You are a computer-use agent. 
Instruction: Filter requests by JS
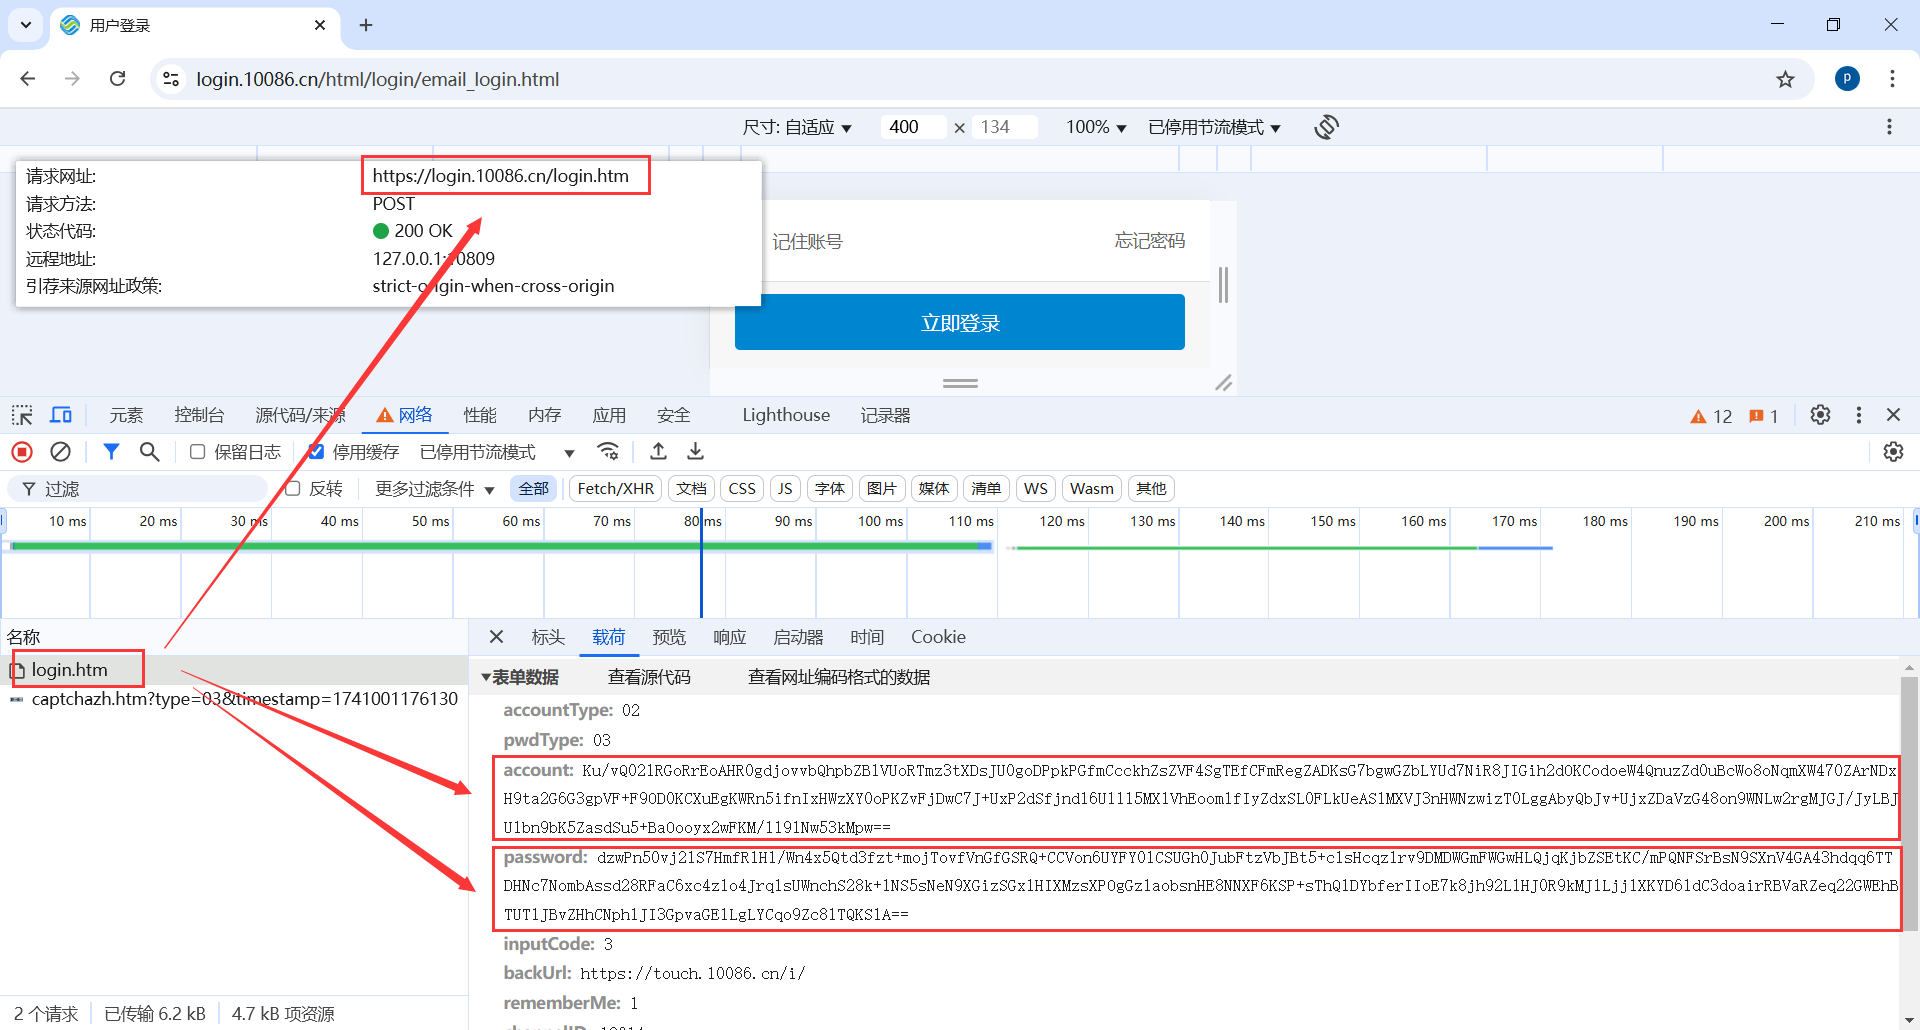point(785,489)
